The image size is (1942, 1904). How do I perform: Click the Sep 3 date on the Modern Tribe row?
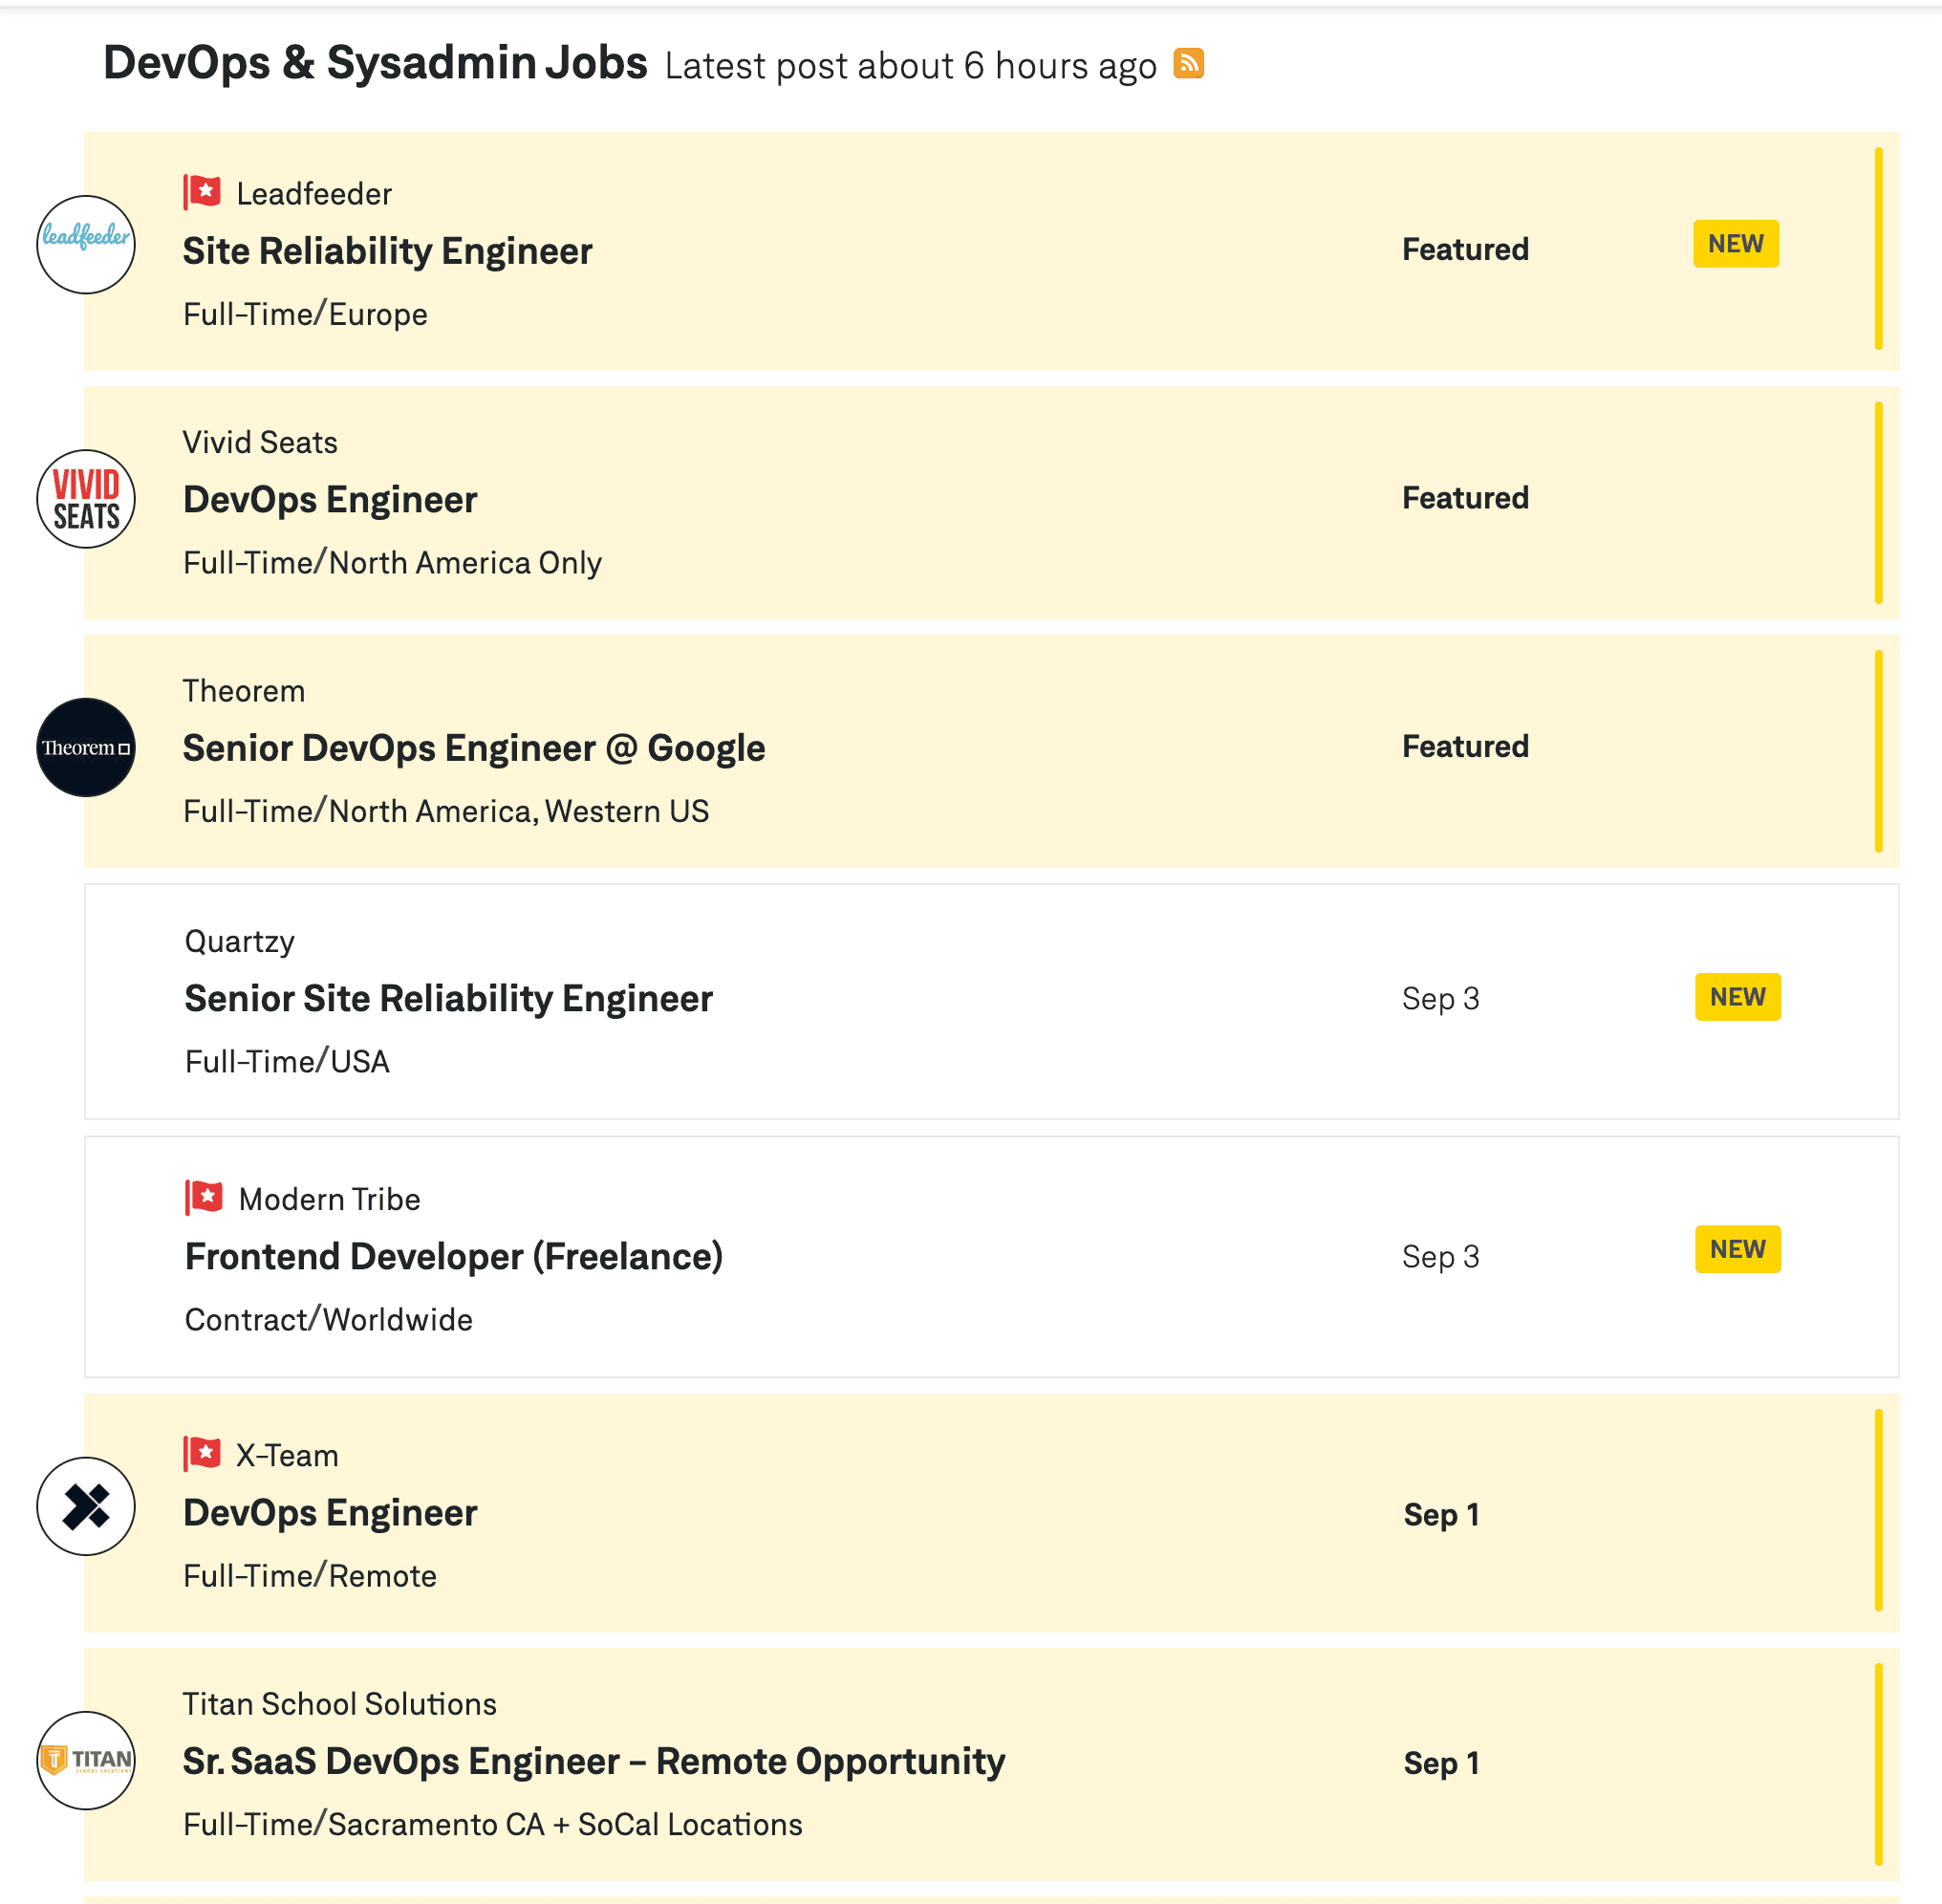(x=1440, y=1257)
